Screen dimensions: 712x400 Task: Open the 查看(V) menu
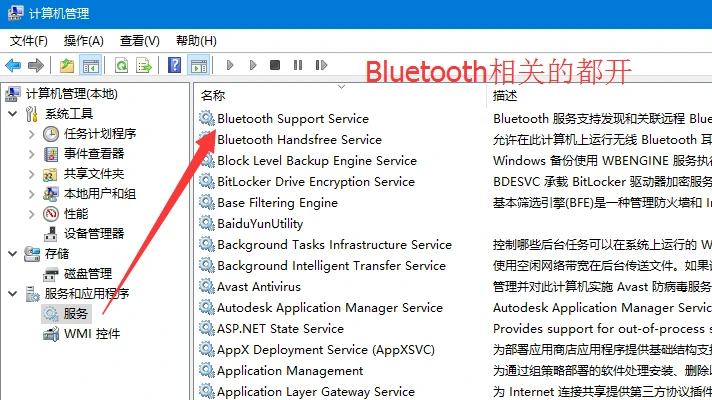tap(139, 41)
